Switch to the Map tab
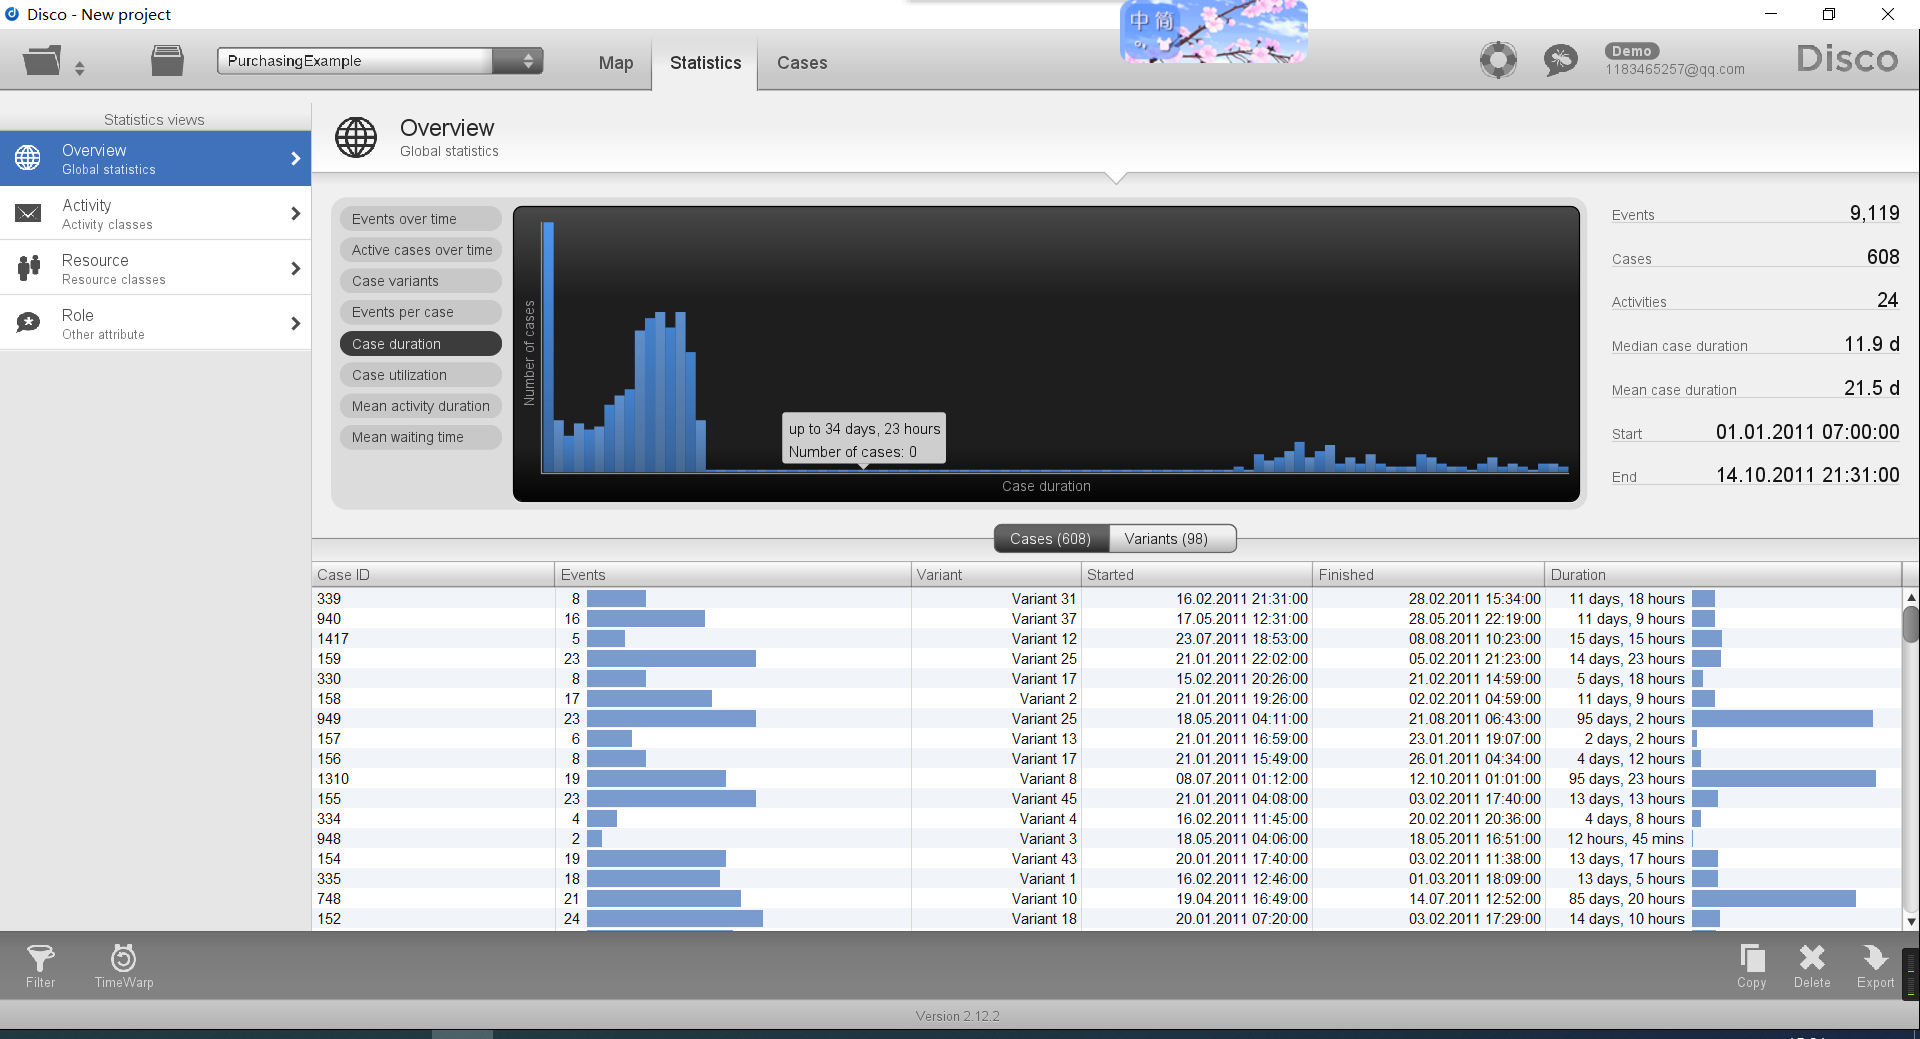This screenshot has width=1920, height=1039. pyautogui.click(x=615, y=63)
